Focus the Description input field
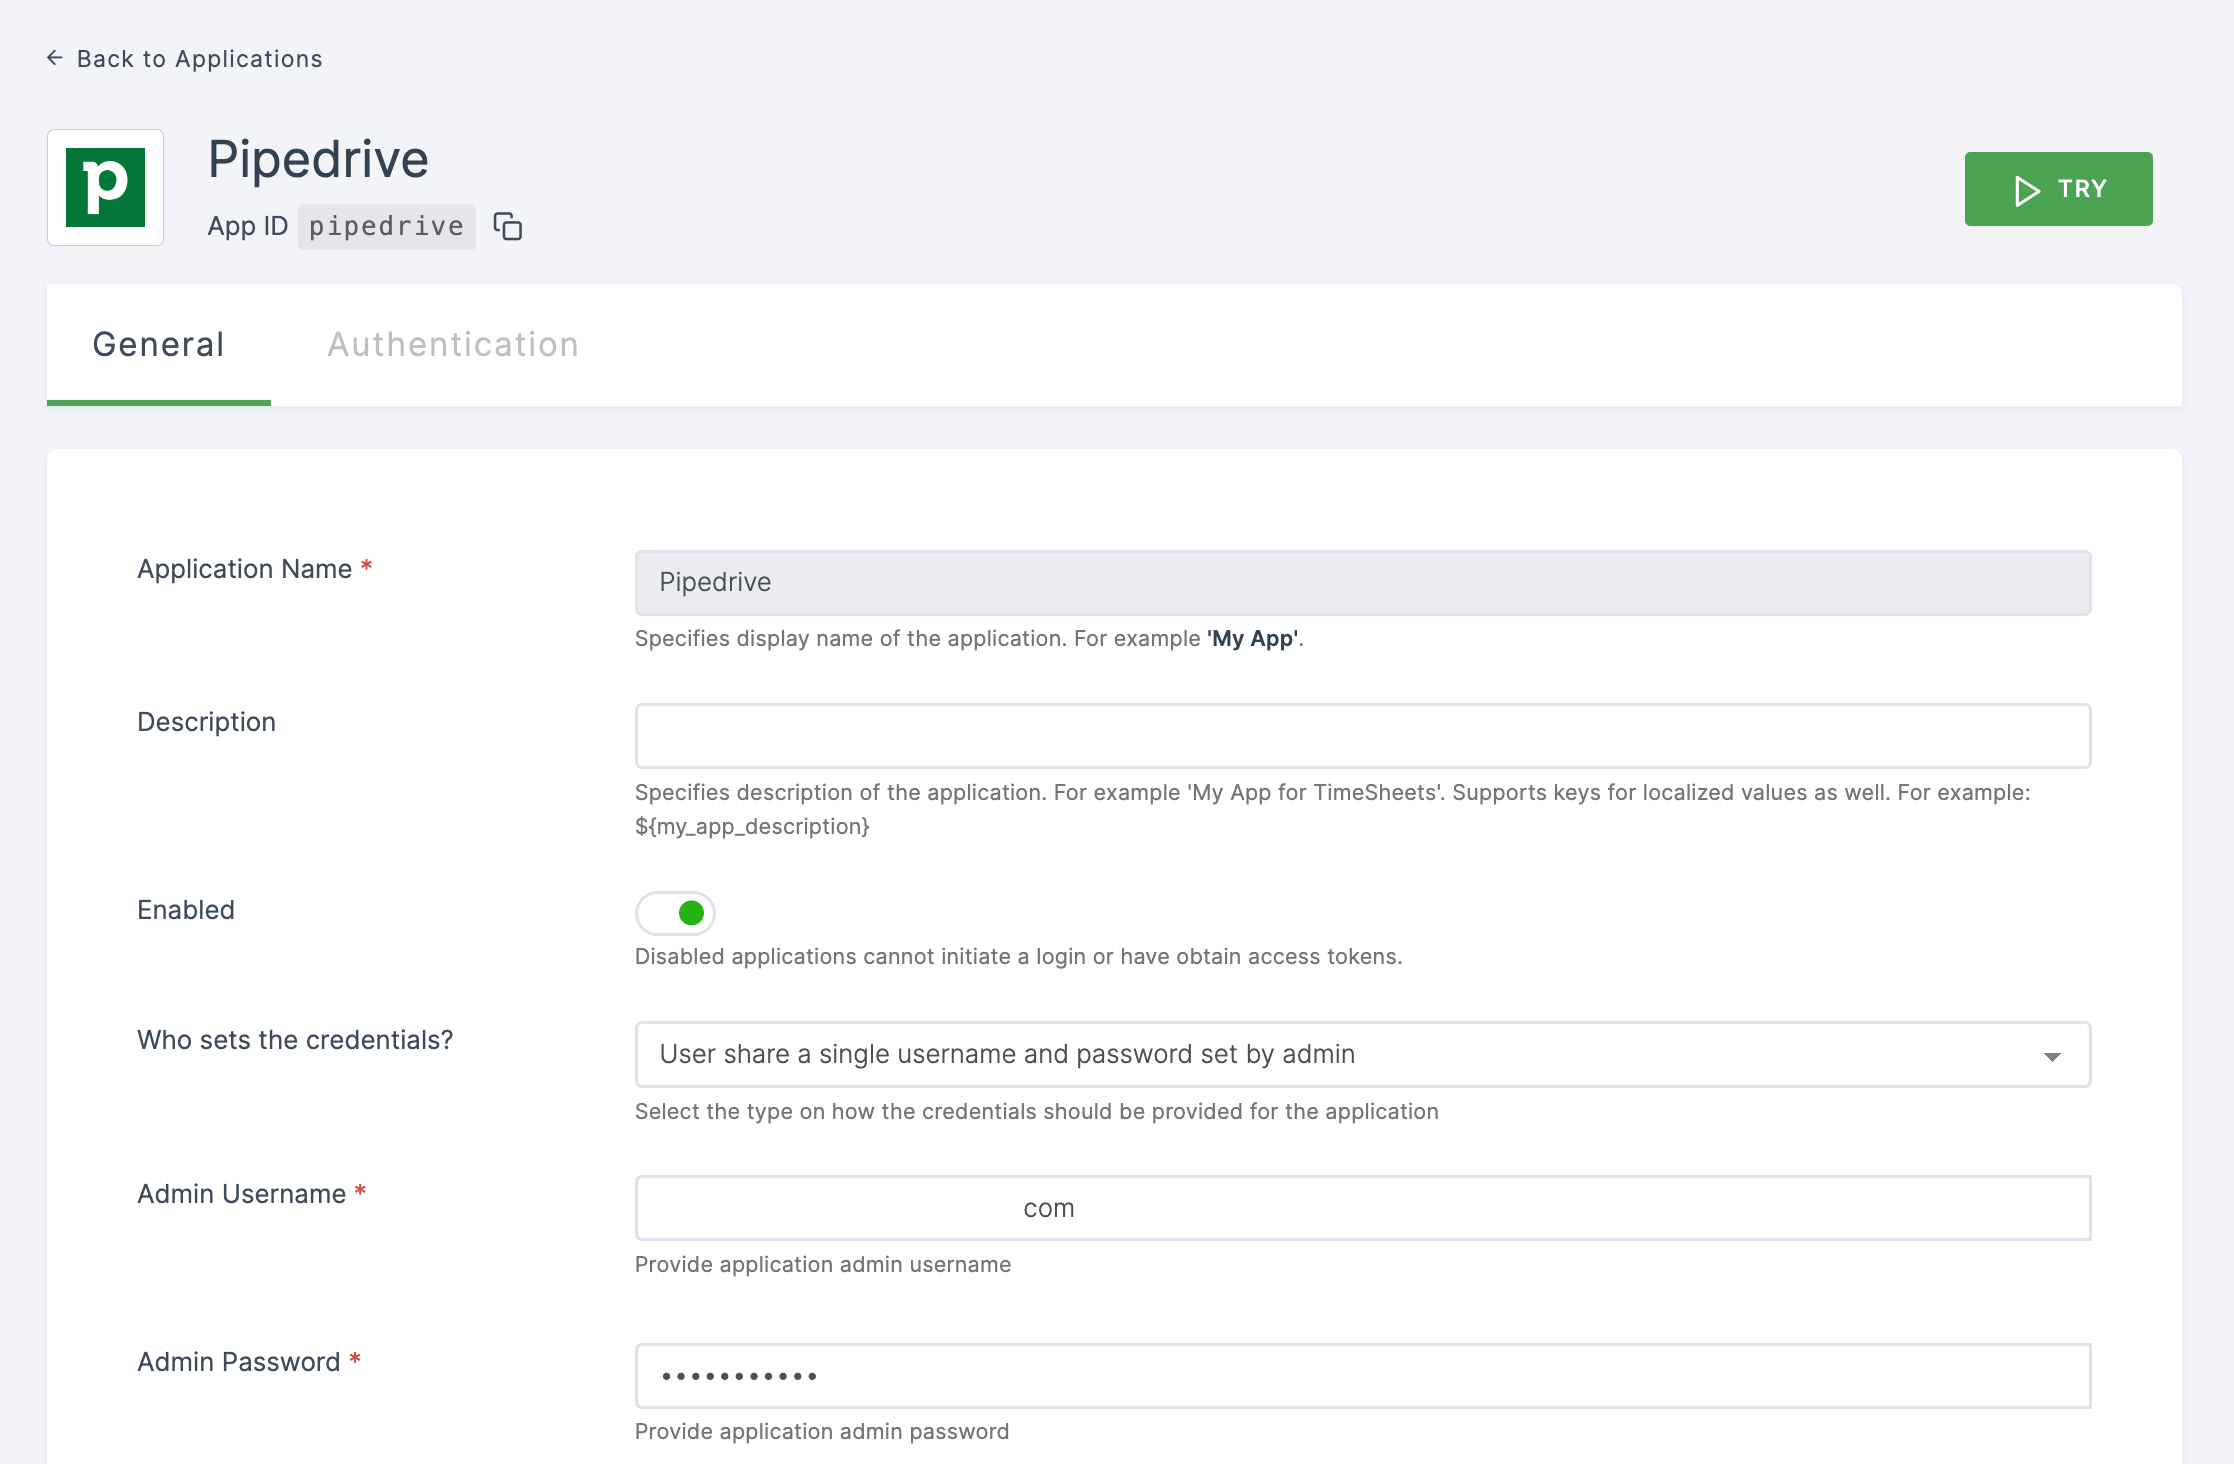This screenshot has width=2234, height=1464. 1363,736
